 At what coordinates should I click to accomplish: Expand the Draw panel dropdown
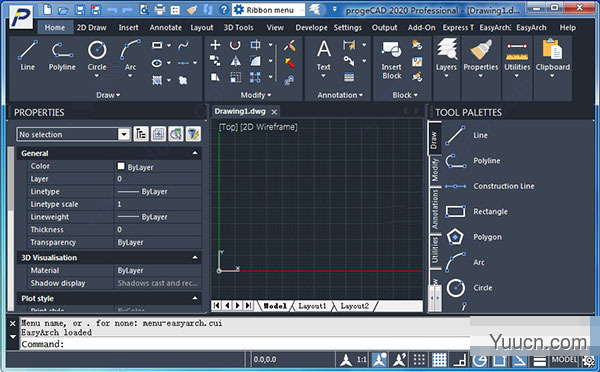[108, 95]
